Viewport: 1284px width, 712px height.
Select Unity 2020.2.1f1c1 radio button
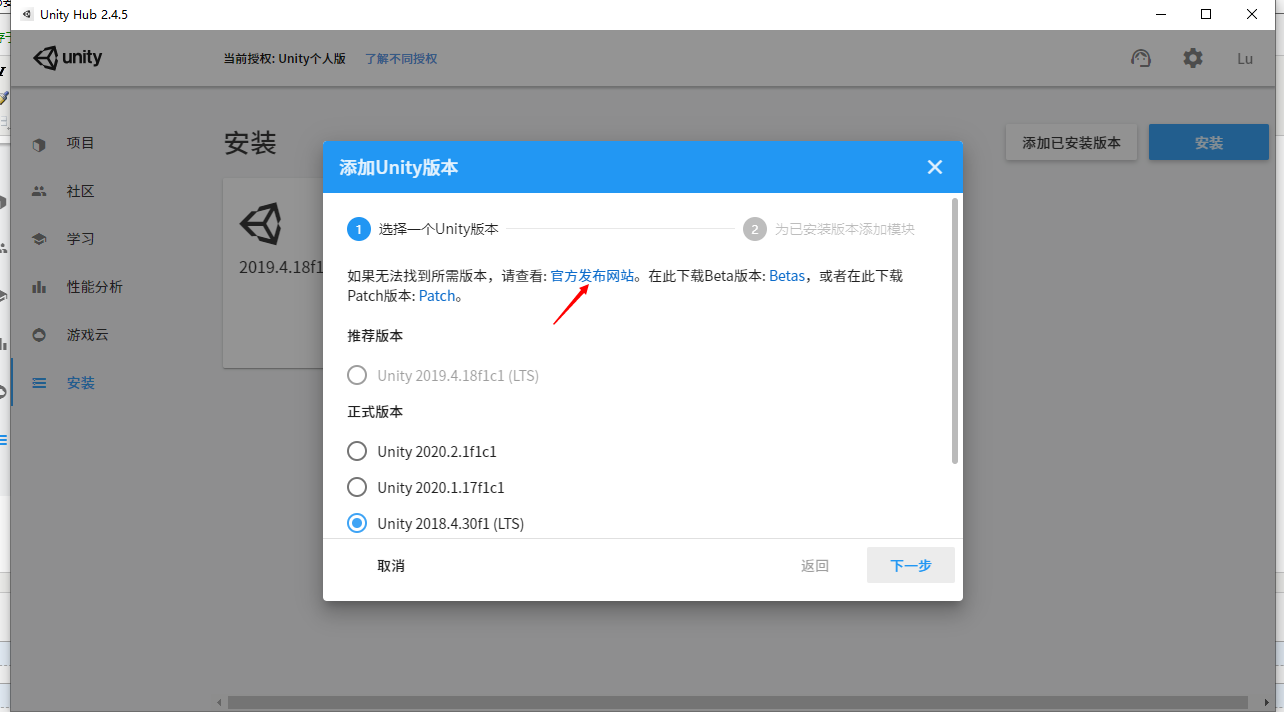(357, 451)
